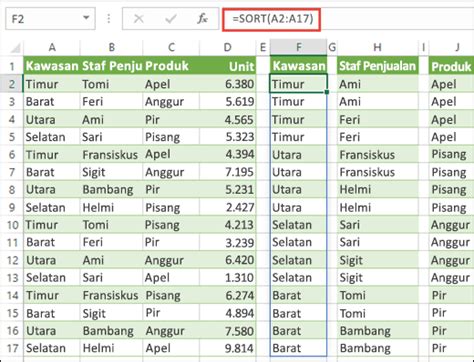Screen dimensions: 474x362
Task: Click 'Utara' in row 6 column F
Action: pyautogui.click(x=298, y=155)
